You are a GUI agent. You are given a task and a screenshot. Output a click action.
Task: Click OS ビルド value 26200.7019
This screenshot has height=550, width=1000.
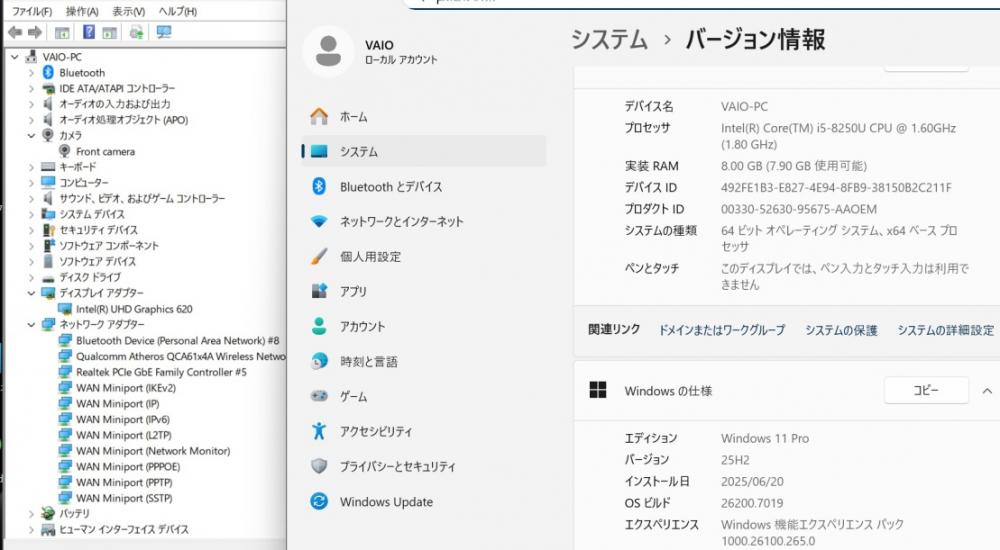pyautogui.click(x=752, y=503)
